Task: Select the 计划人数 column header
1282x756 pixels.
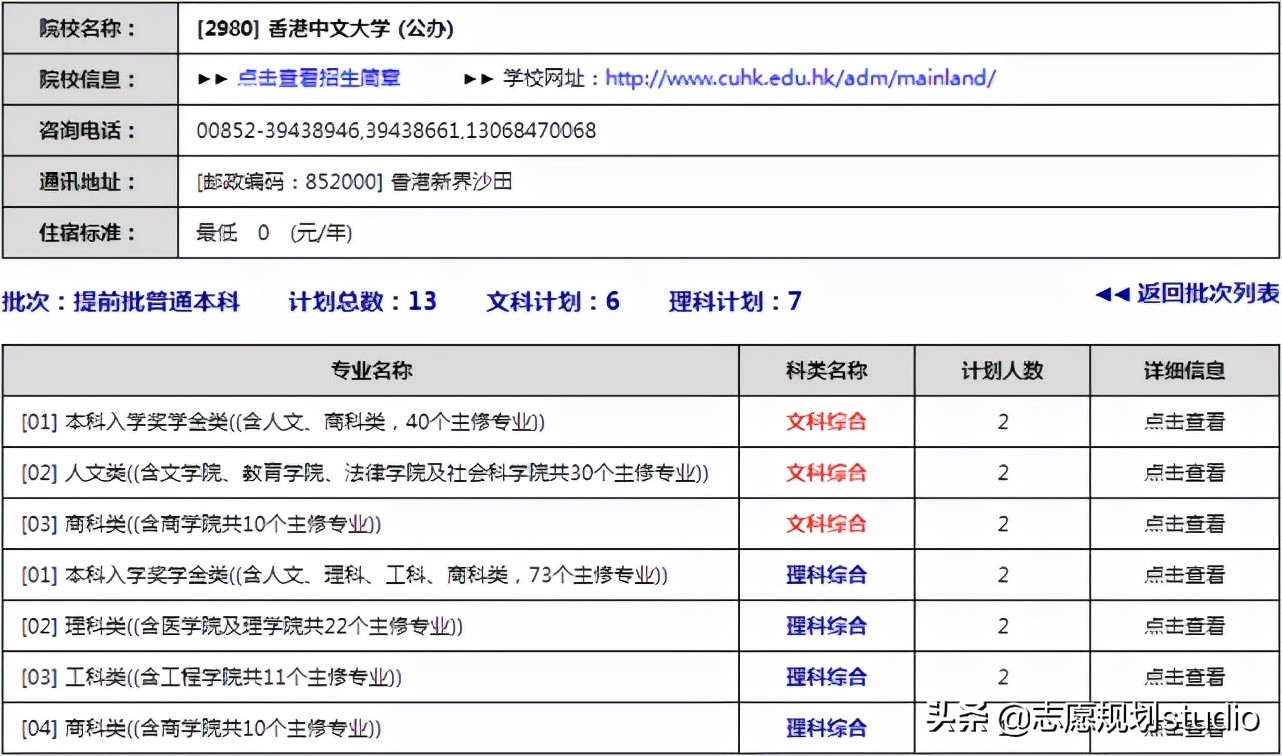Action: coord(1001,370)
